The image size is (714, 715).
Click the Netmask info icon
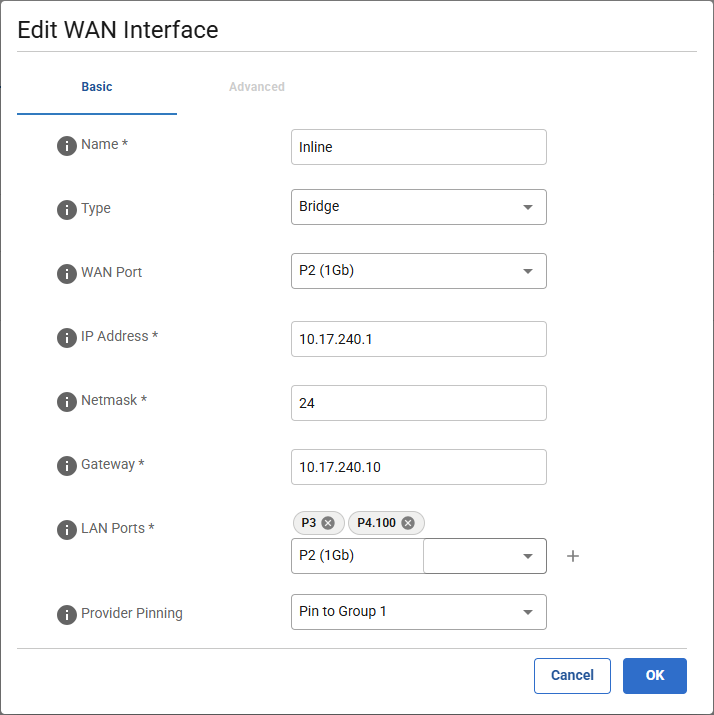[67, 402]
